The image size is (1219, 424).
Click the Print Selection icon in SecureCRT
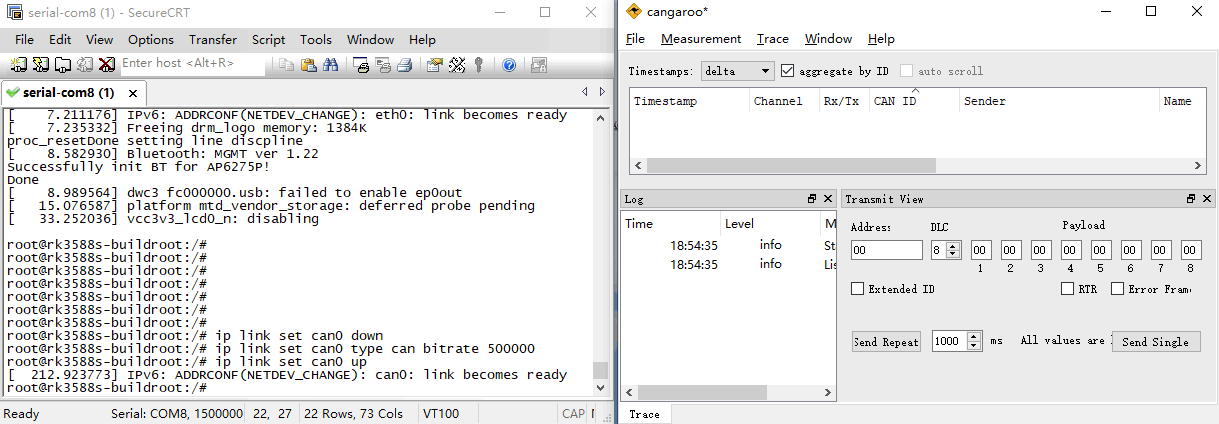click(384, 65)
